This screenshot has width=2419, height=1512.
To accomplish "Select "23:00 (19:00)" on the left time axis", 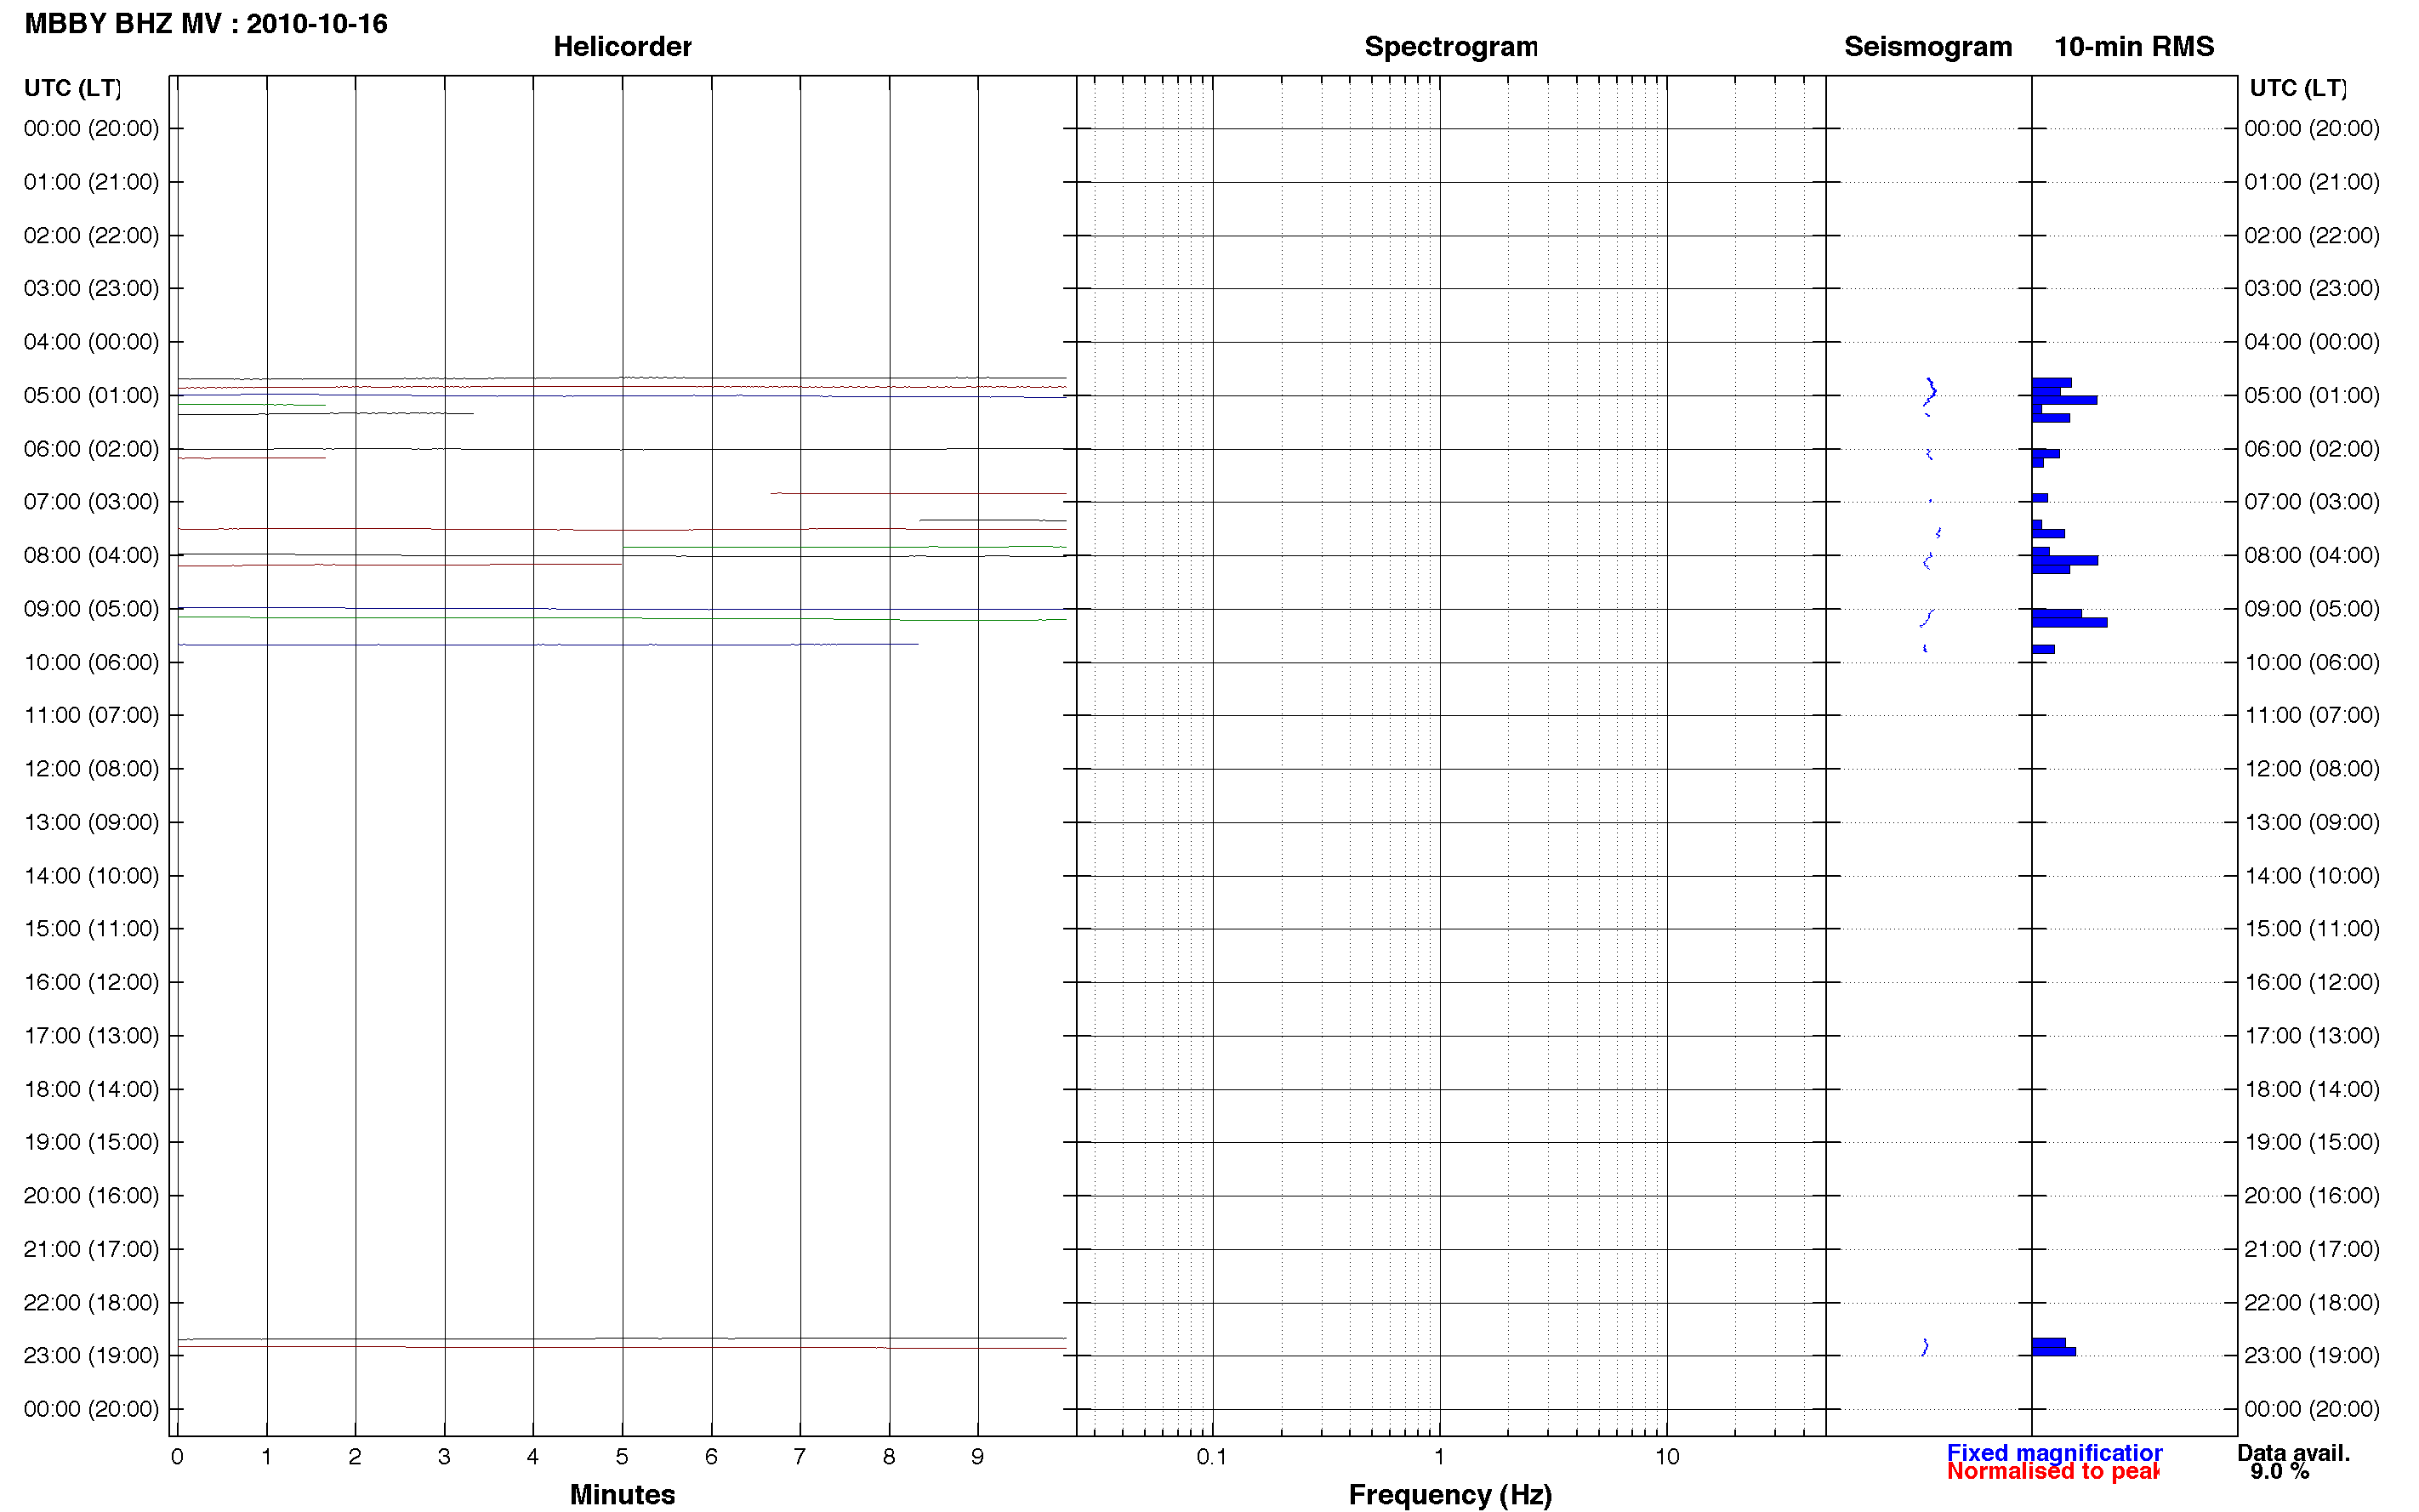I will 91,1356.
